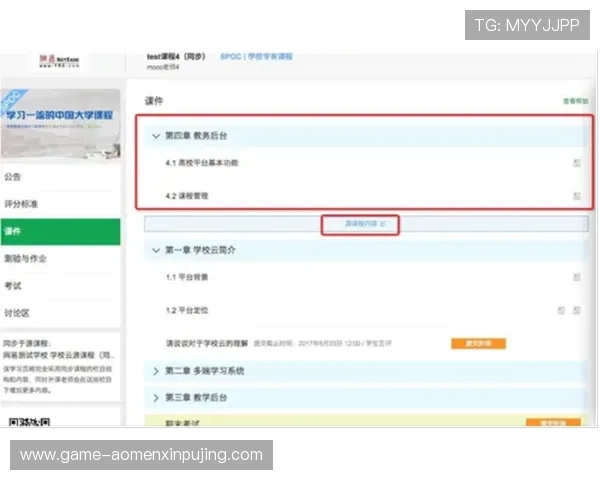Click the 查看帮助 link

click(x=576, y=101)
